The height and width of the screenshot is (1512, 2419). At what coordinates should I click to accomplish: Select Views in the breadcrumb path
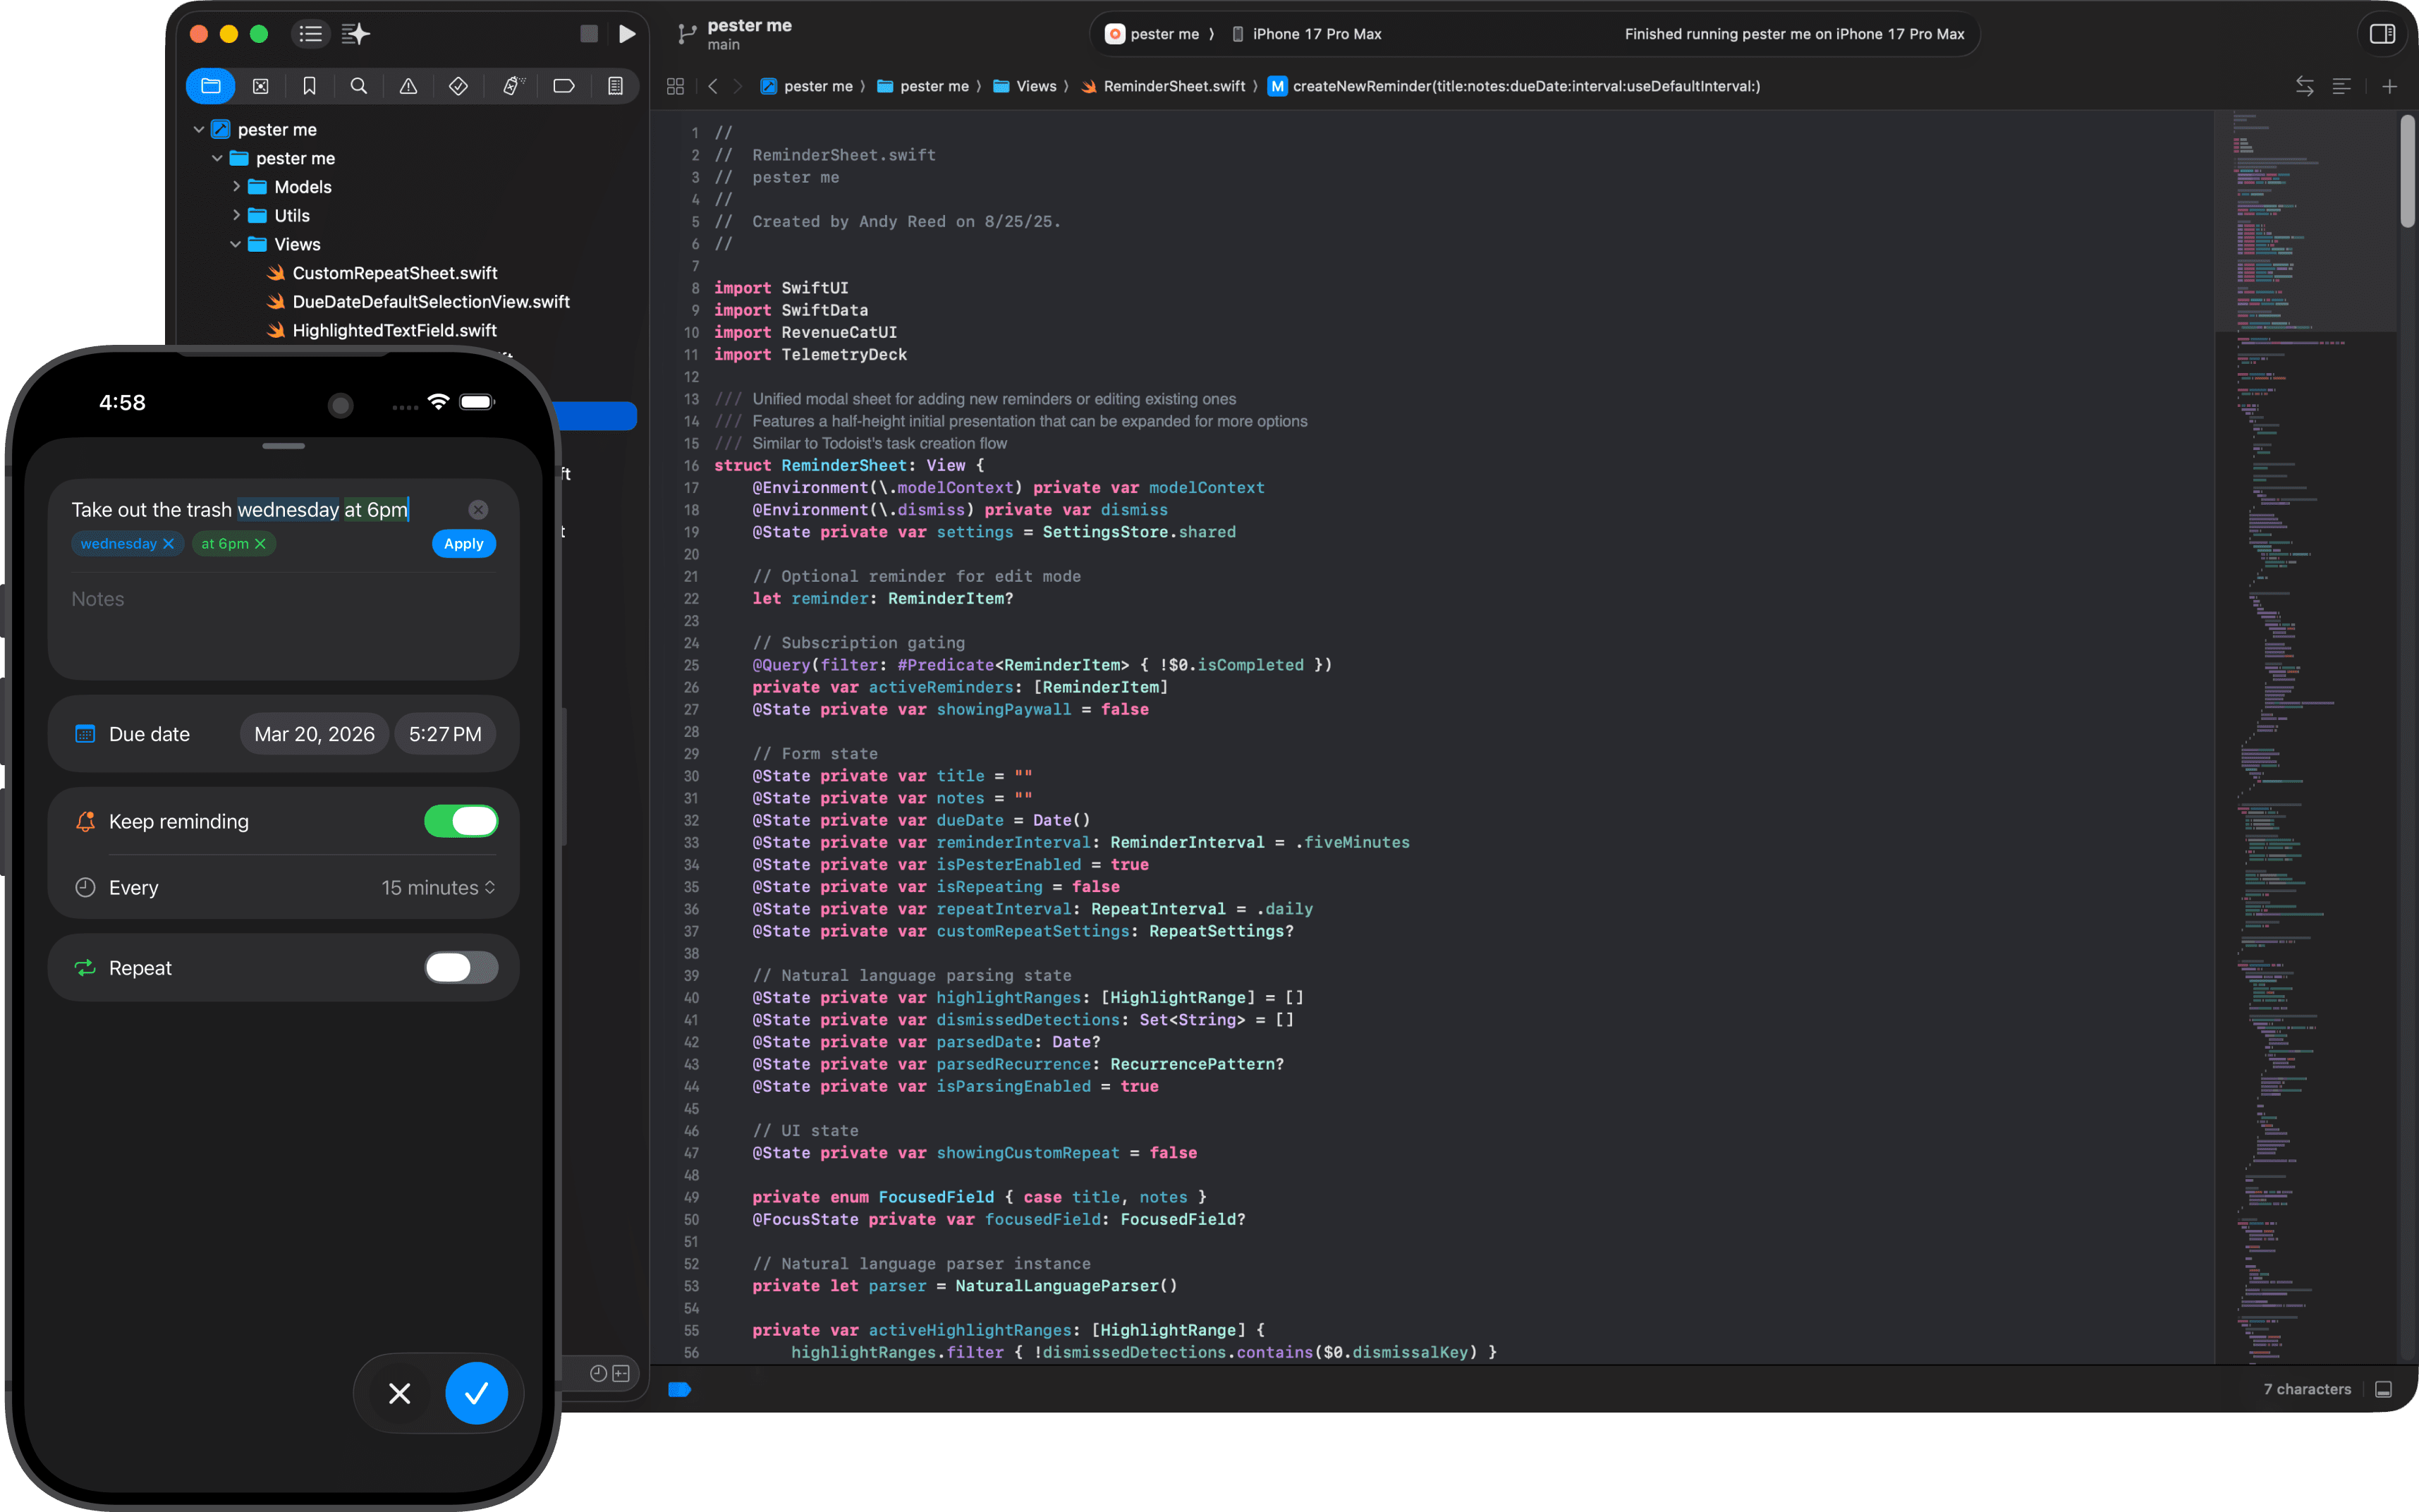click(x=1035, y=86)
